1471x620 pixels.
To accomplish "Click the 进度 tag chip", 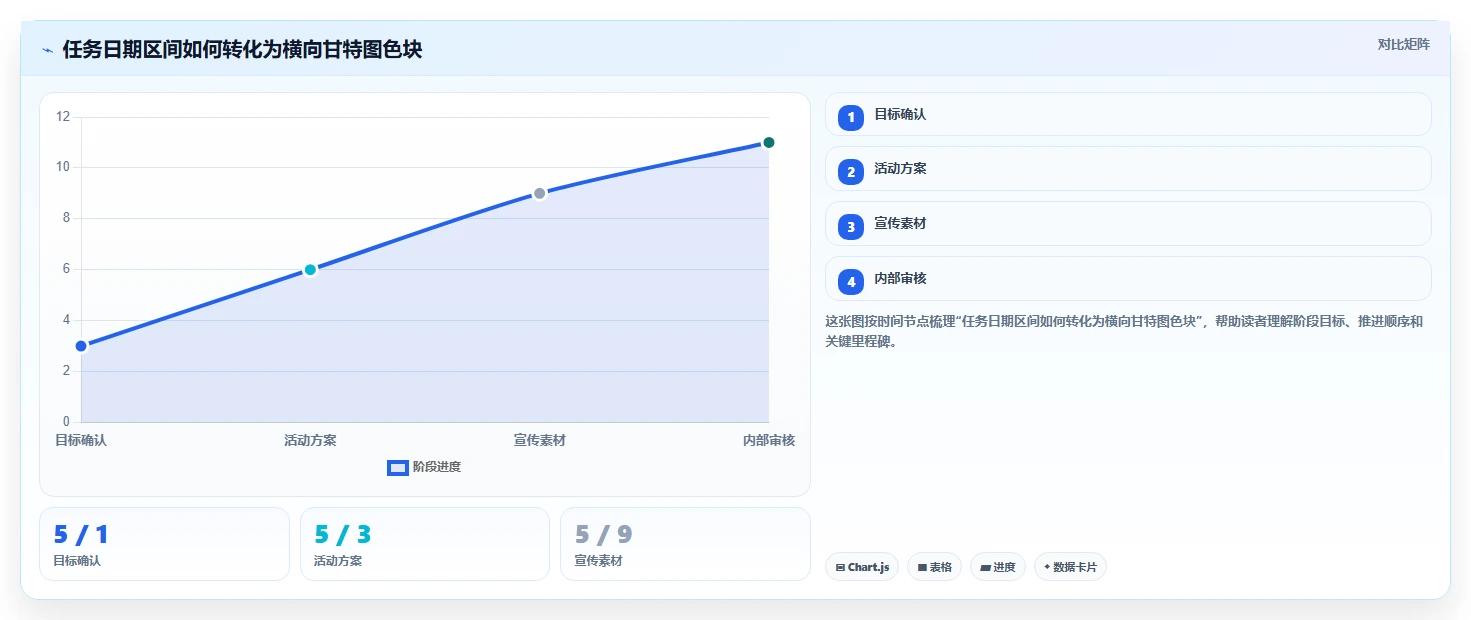I will tap(998, 567).
